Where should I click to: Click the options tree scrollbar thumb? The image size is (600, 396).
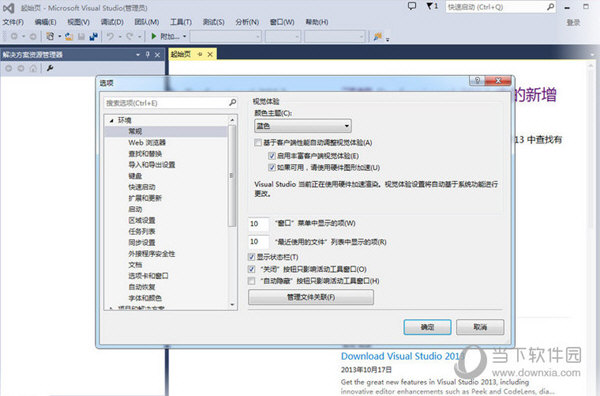pyautogui.click(x=231, y=176)
